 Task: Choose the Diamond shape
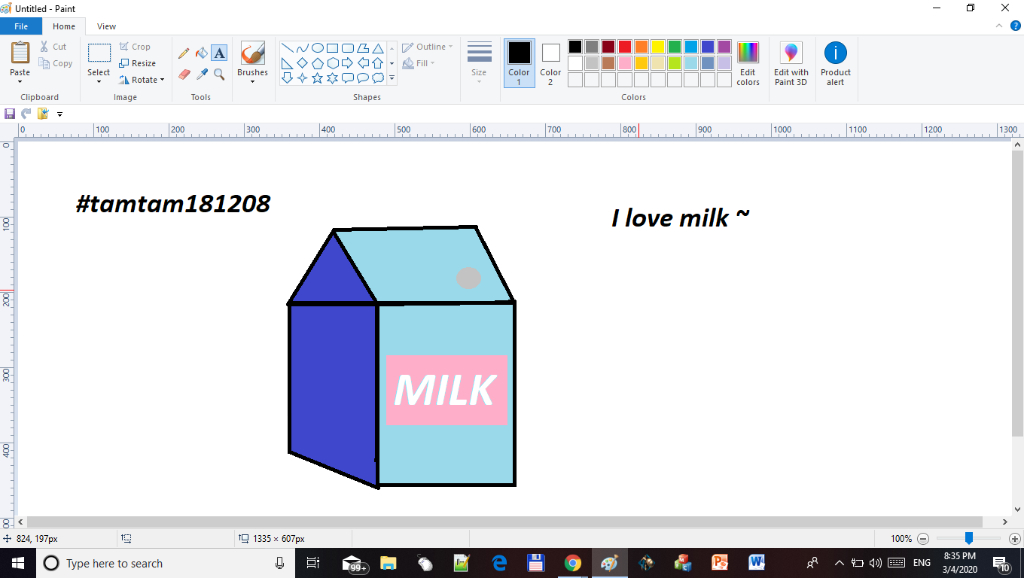click(302, 63)
